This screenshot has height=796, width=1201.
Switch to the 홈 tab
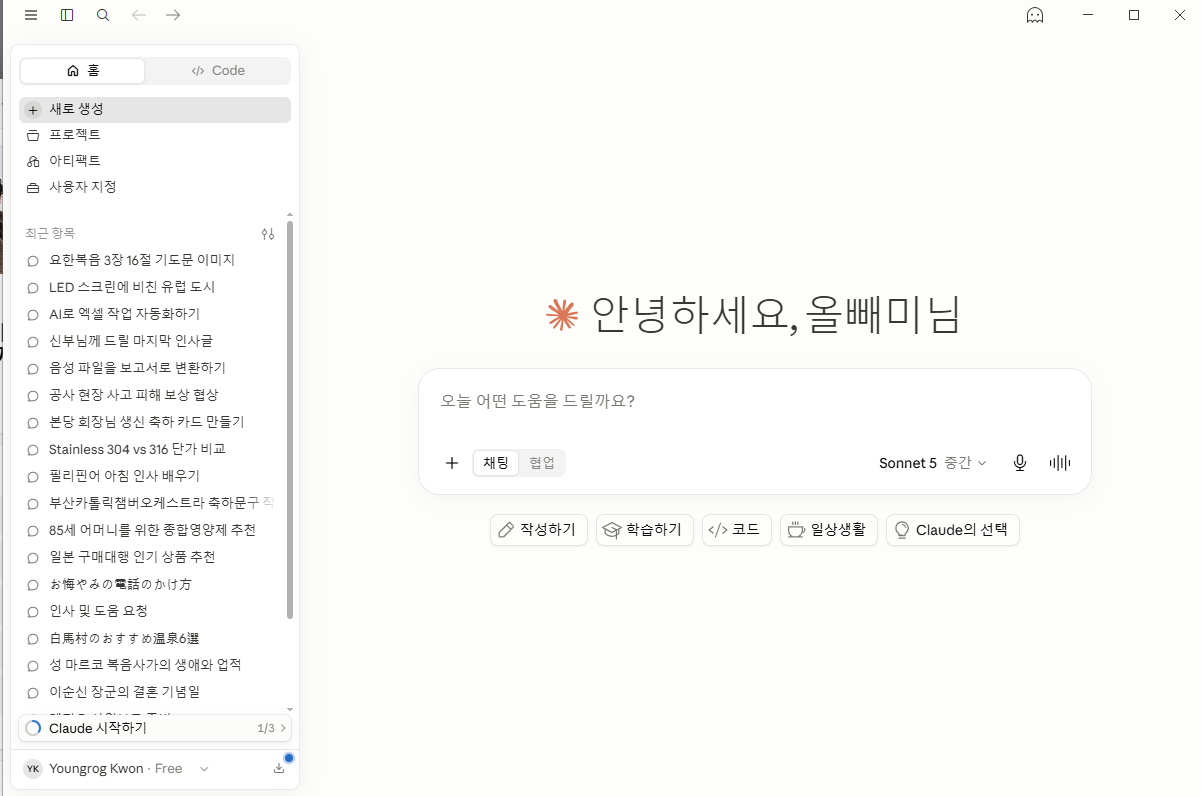click(x=83, y=71)
